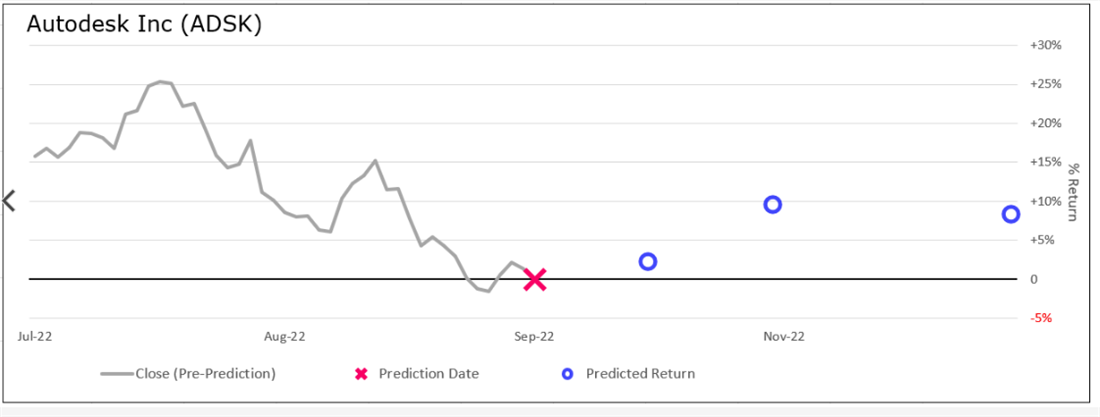Click the blue circle icon in the legend
This screenshot has width=1100, height=417.
click(568, 374)
